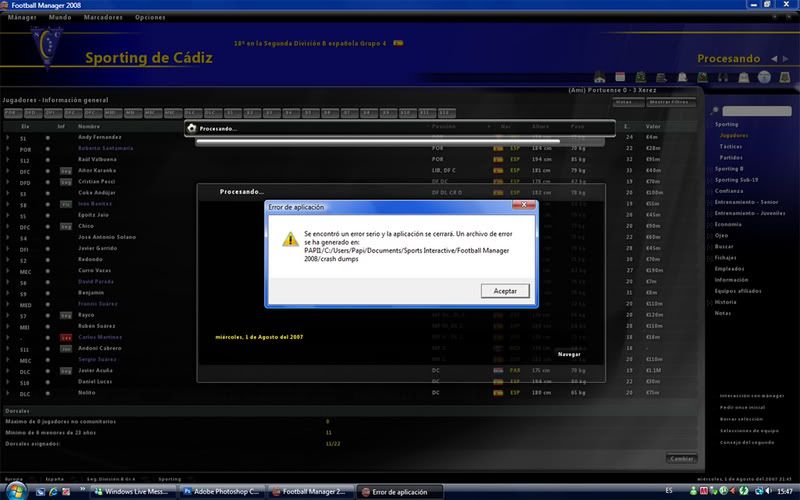The height and width of the screenshot is (500, 800).
Task: Expand the row arrow for Nolito
Action: tap(8, 393)
